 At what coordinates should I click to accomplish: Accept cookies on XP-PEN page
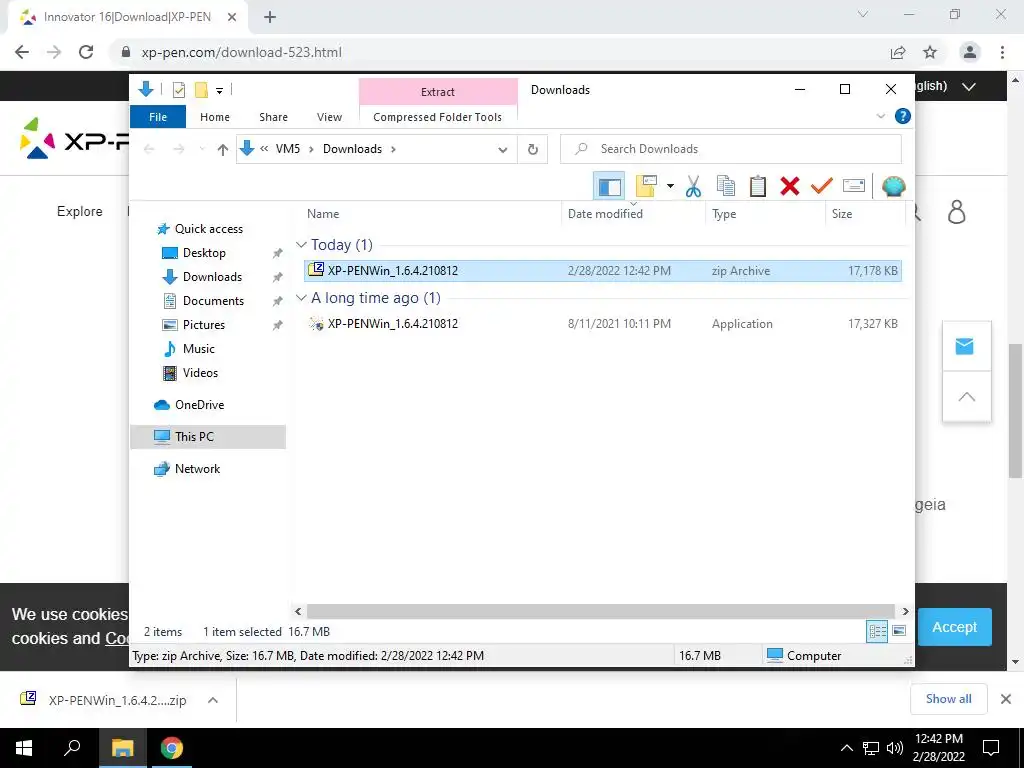954,627
